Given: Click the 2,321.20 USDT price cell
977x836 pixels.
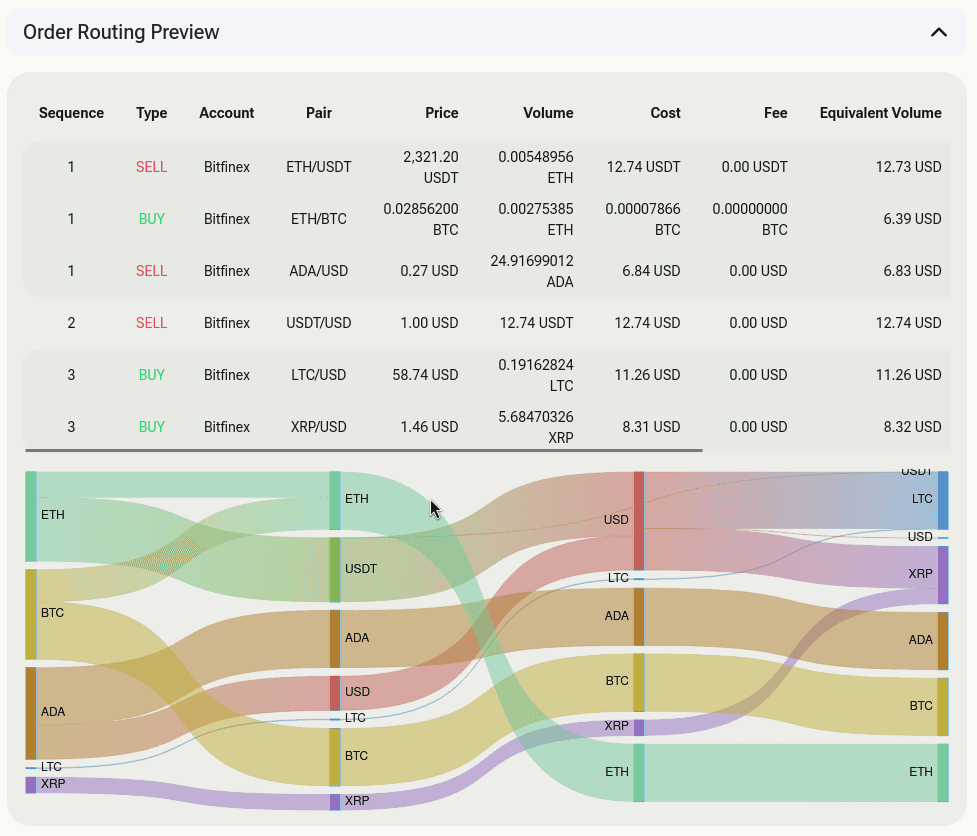Looking at the screenshot, I should [431, 167].
